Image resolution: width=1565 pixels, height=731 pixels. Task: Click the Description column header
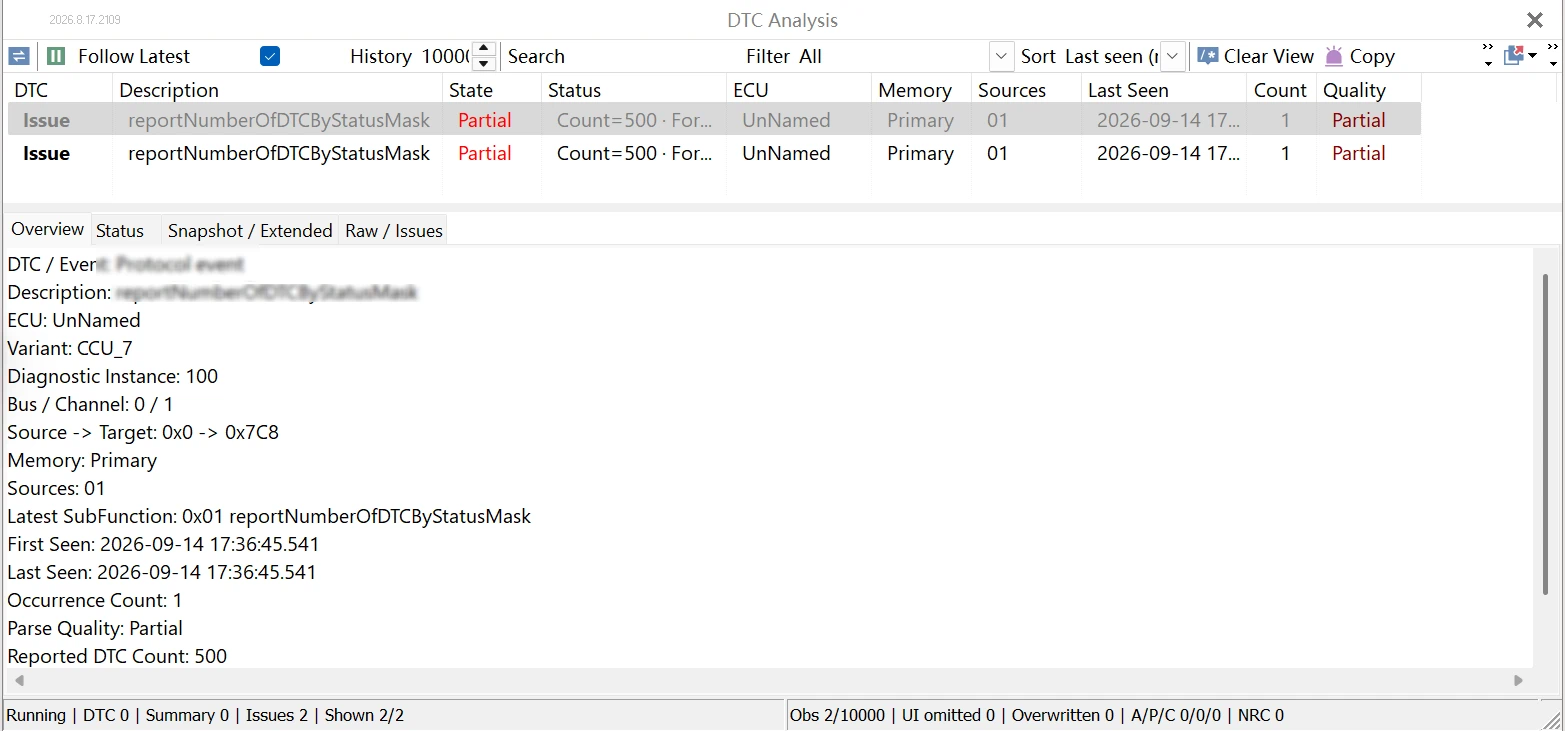pyautogui.click(x=277, y=90)
